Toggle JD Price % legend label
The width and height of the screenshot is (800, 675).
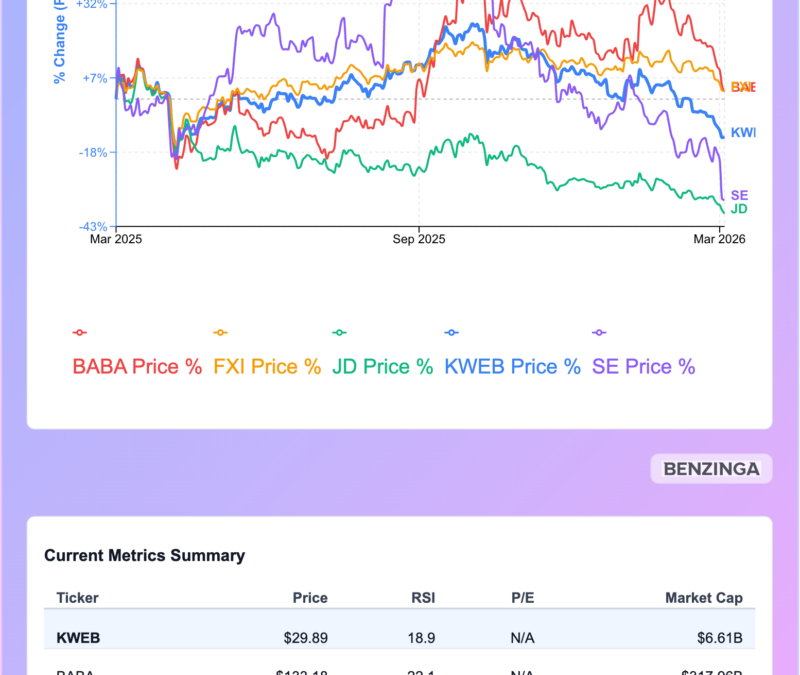pos(382,366)
